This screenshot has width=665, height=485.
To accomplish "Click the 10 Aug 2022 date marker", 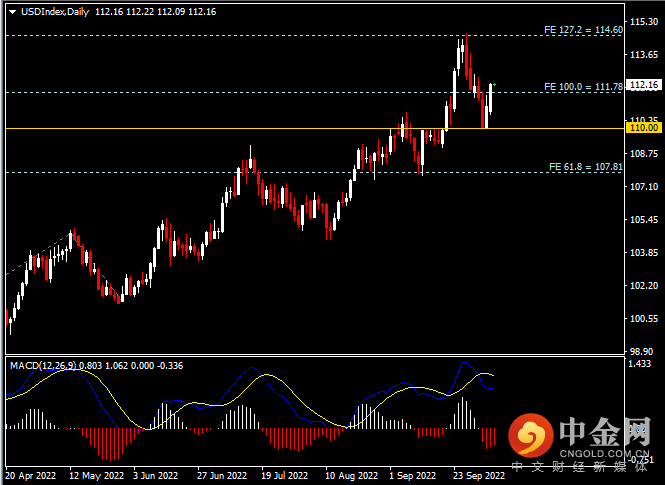I will (352, 476).
